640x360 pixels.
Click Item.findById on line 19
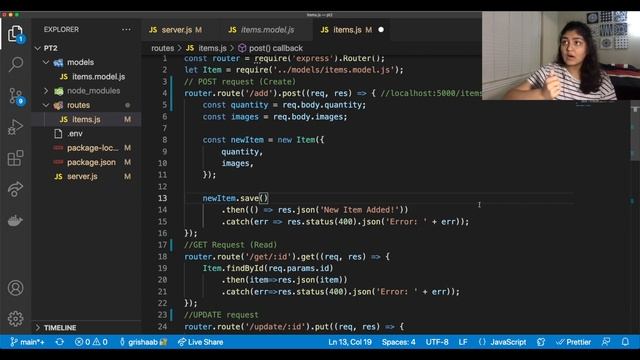pyautogui.click(x=233, y=268)
